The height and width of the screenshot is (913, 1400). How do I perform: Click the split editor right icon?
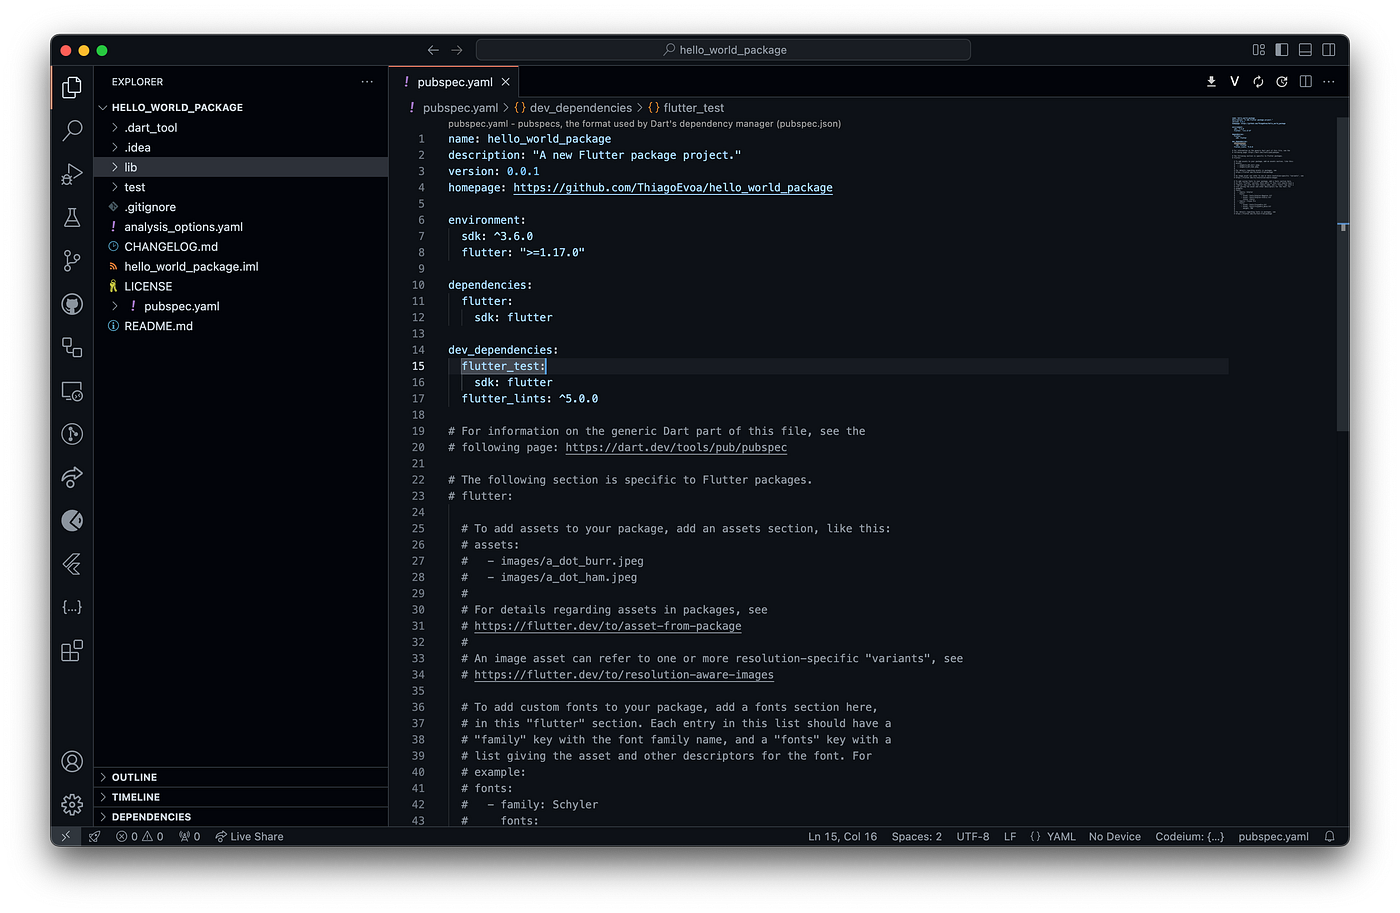click(1305, 82)
